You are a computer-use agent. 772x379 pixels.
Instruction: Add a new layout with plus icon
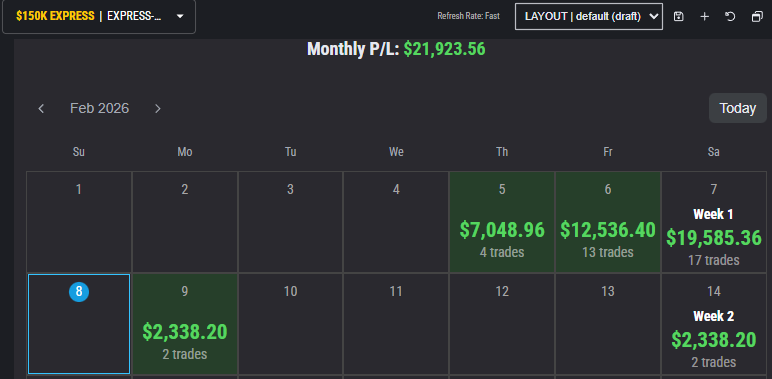coord(705,17)
